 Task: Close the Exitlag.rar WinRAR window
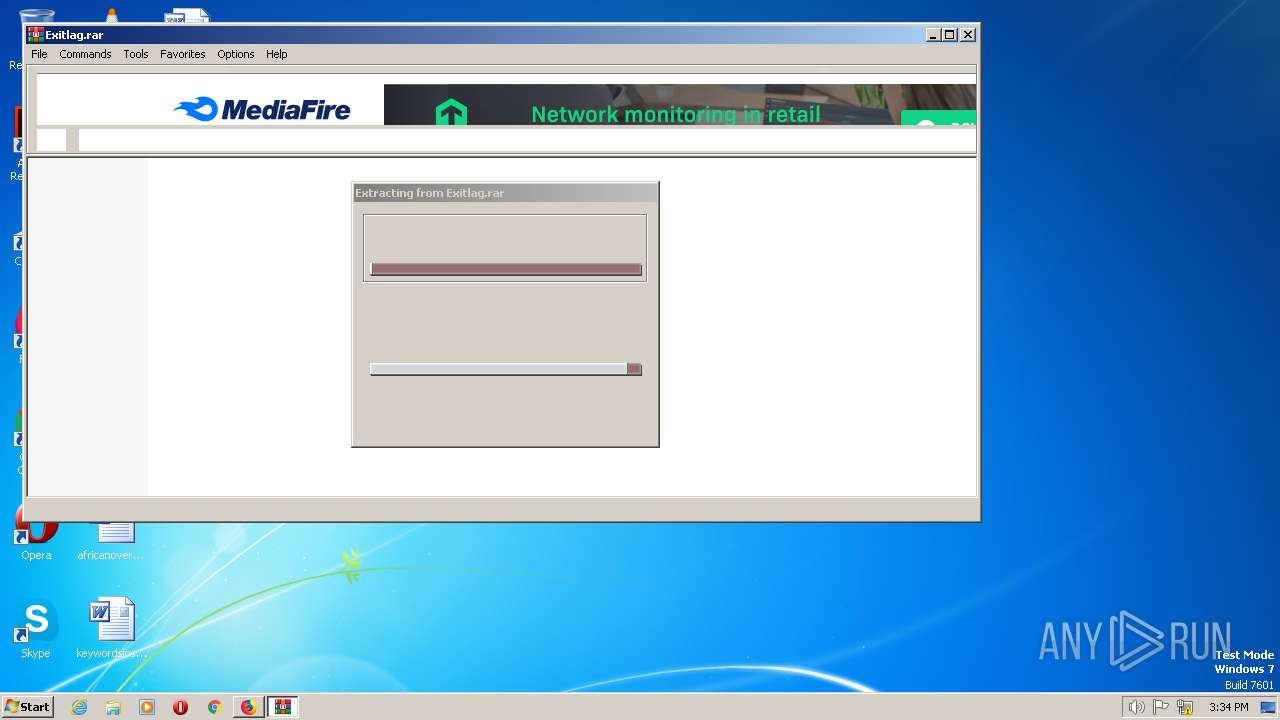pos(968,34)
